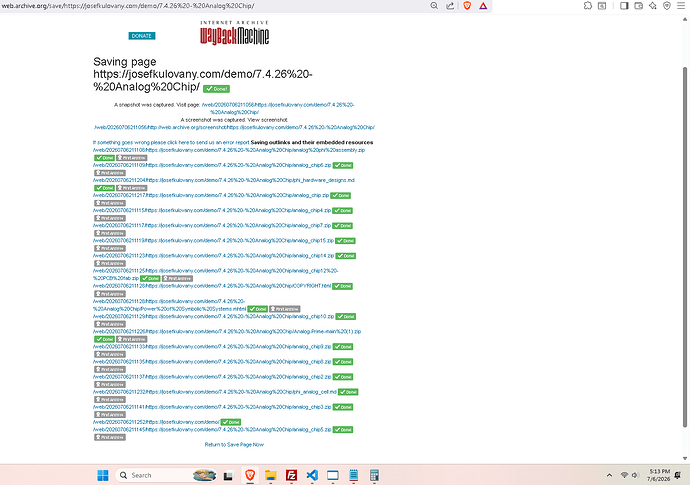
Task: Open Brave Rewards triangle icon
Action: [x=483, y=6]
